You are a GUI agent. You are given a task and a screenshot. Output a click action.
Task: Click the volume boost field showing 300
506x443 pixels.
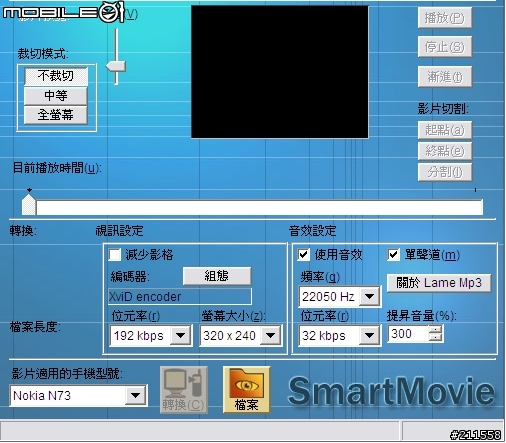pos(408,334)
